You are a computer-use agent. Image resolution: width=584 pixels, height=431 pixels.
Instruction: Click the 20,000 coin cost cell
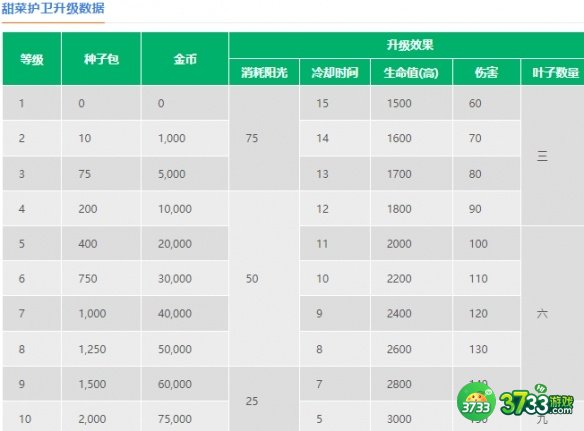185,244
